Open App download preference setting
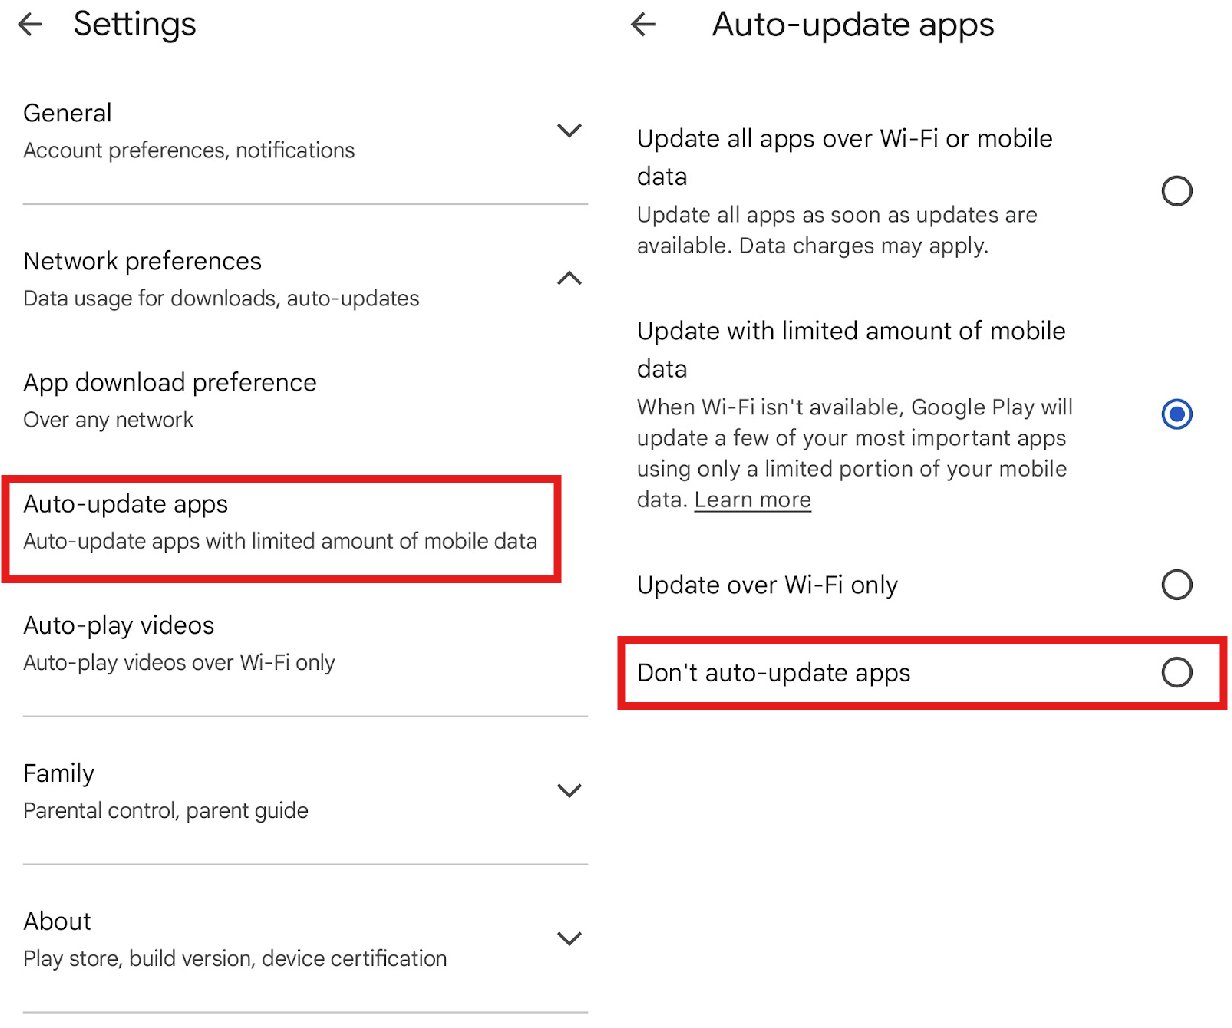This screenshot has width=1232, height=1028. [x=170, y=399]
